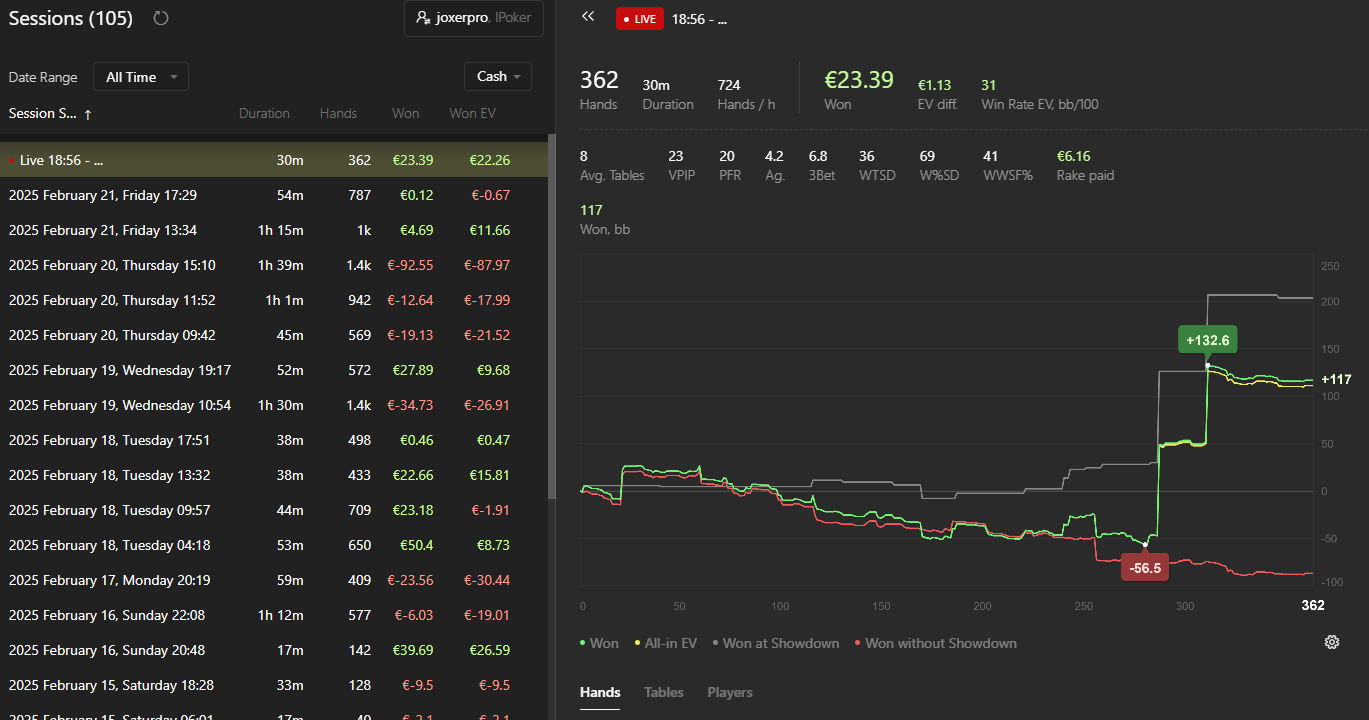Toggle the All-in EV line in legend
This screenshot has width=1369, height=720.
pyautogui.click(x=666, y=643)
